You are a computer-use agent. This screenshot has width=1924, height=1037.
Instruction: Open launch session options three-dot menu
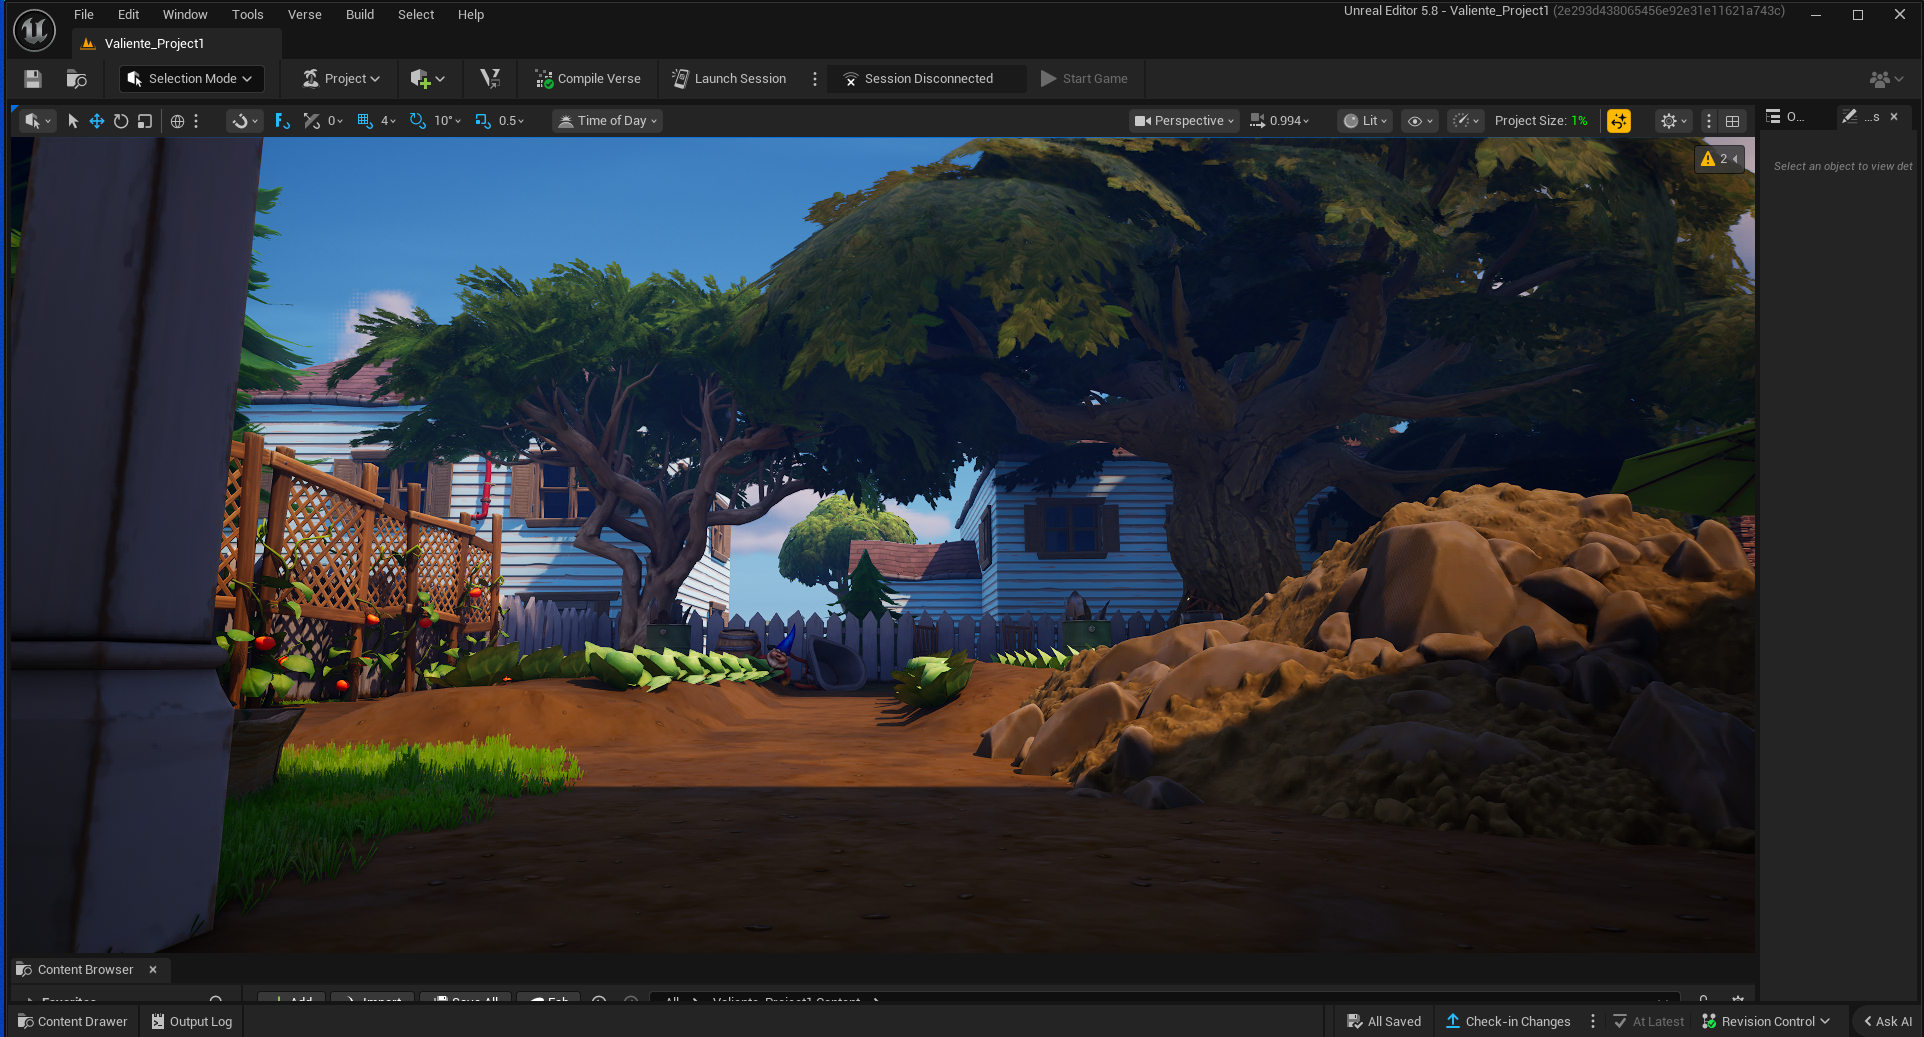tap(815, 79)
